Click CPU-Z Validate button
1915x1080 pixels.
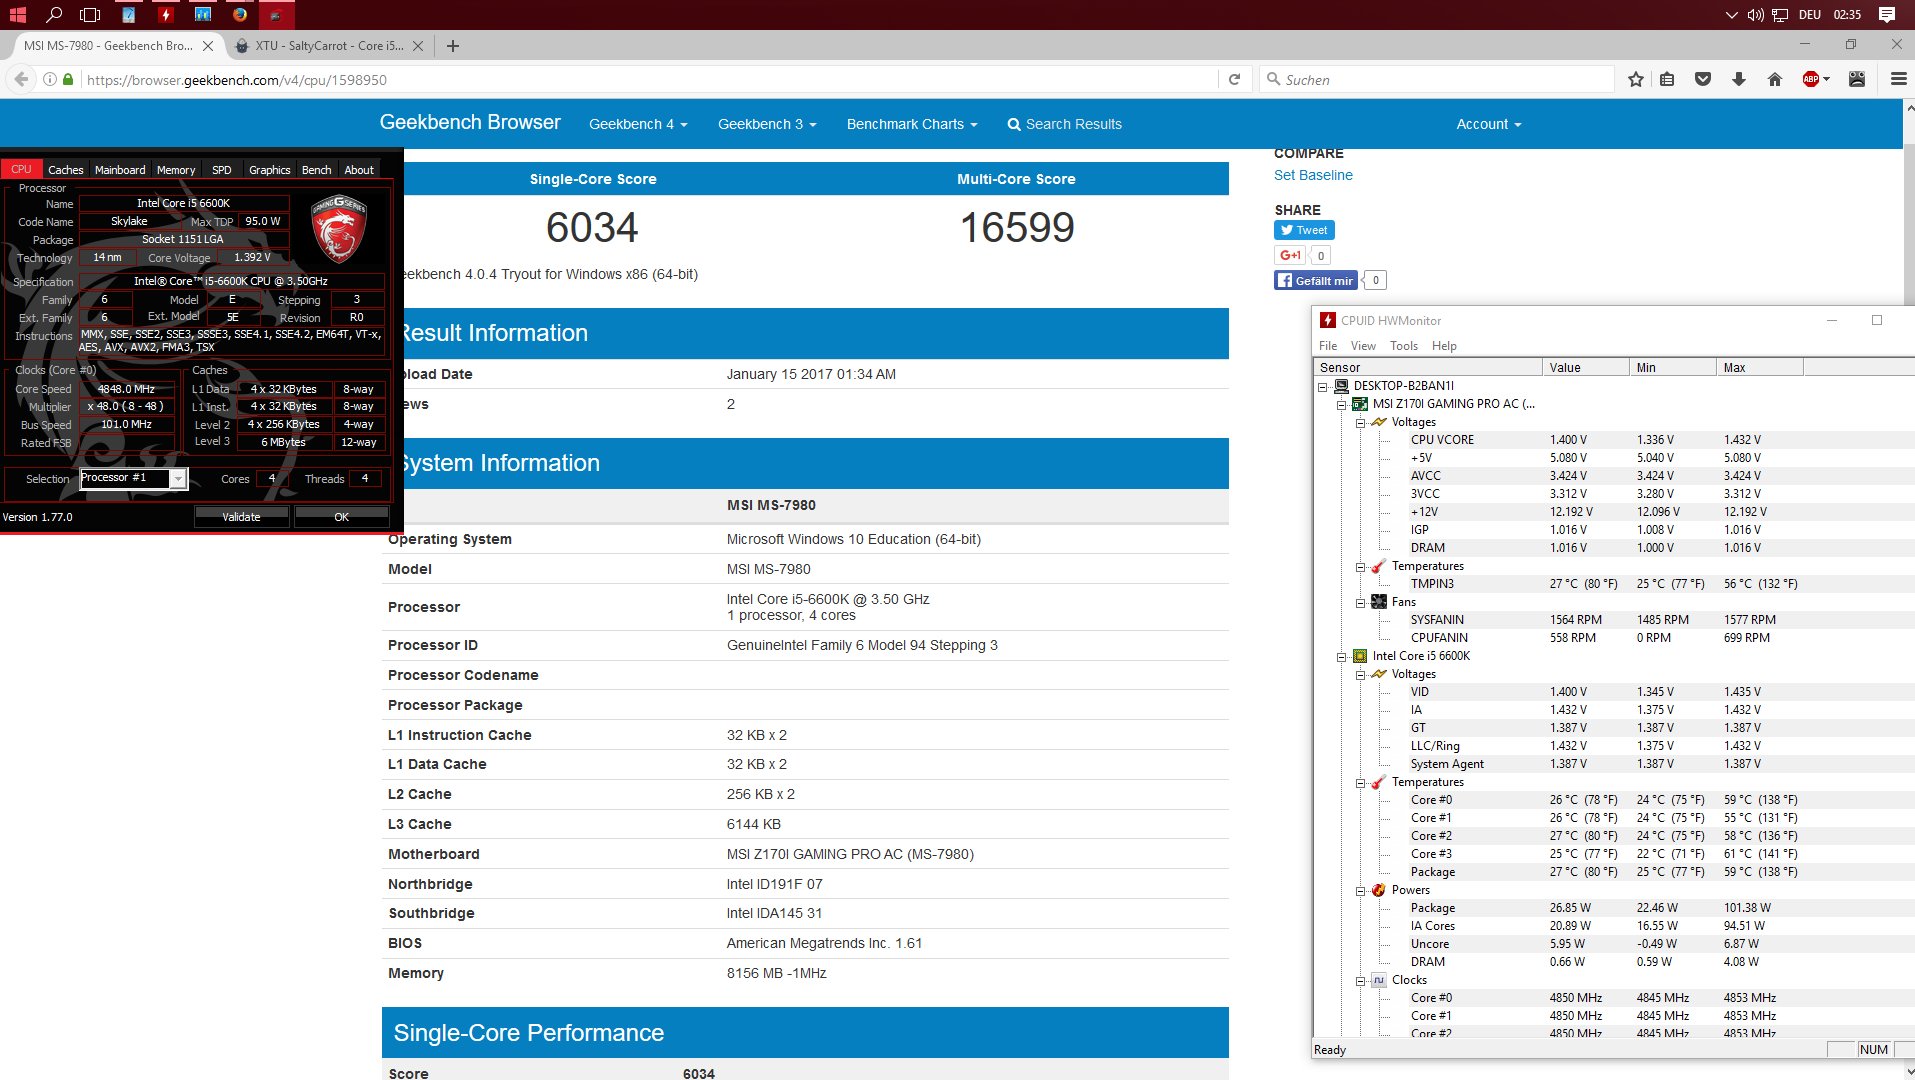pos(241,517)
